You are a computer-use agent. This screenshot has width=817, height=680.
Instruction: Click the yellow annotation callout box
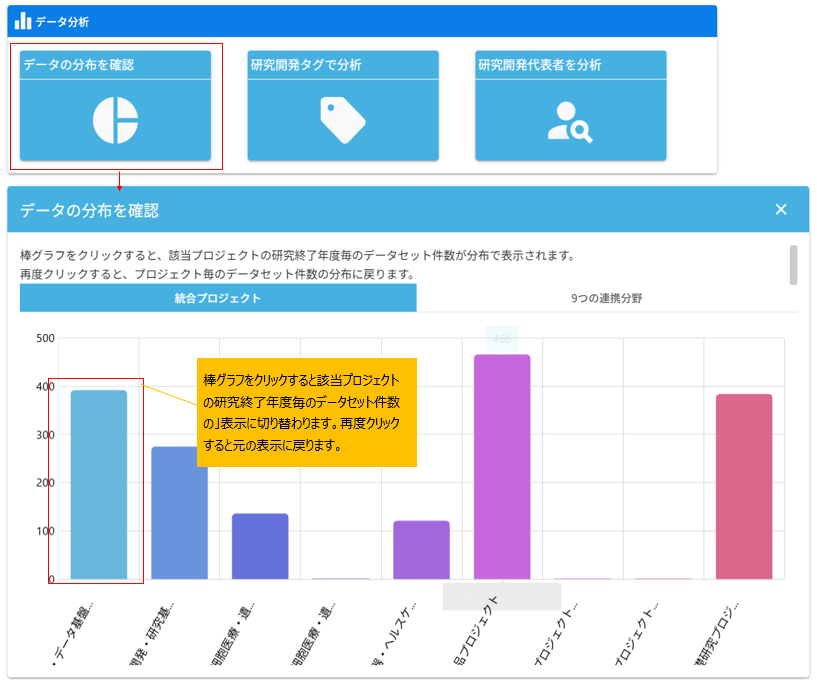[306, 412]
